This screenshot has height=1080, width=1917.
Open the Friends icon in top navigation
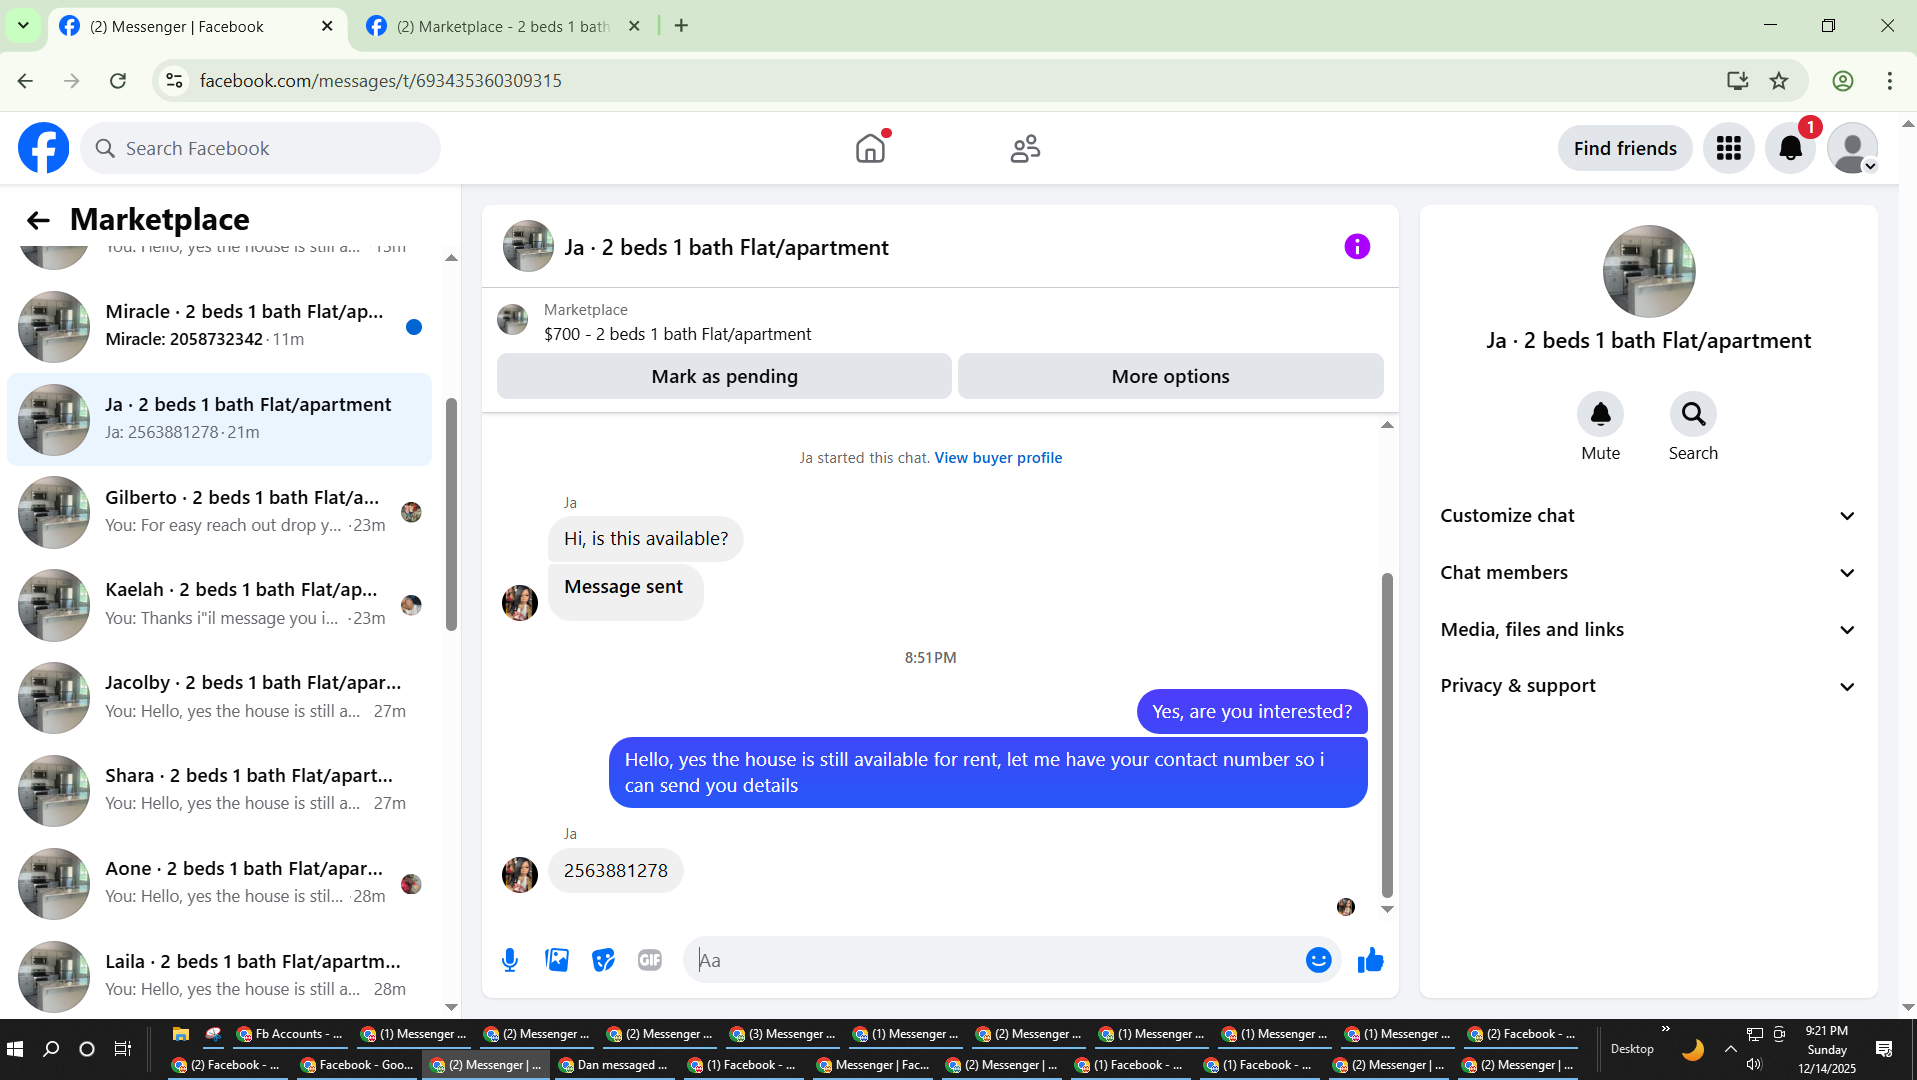coord(1025,148)
